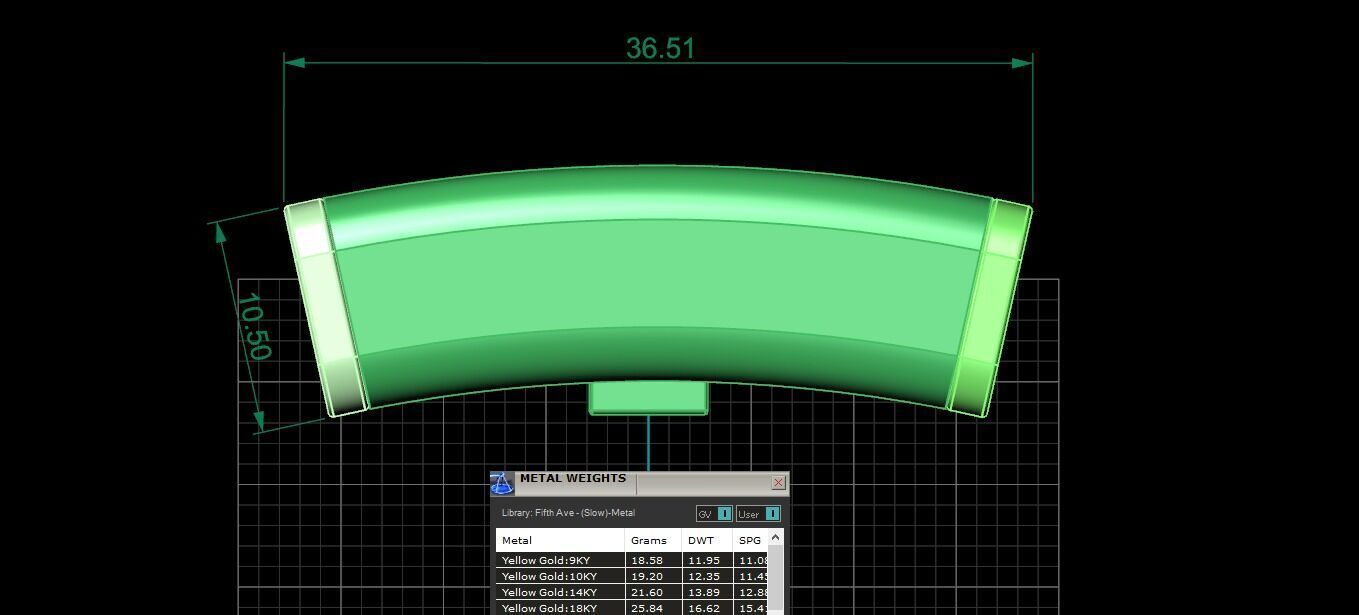Image resolution: width=1359 pixels, height=615 pixels.
Task: Select the Yellow Gold:18KY row
Action: (631, 608)
